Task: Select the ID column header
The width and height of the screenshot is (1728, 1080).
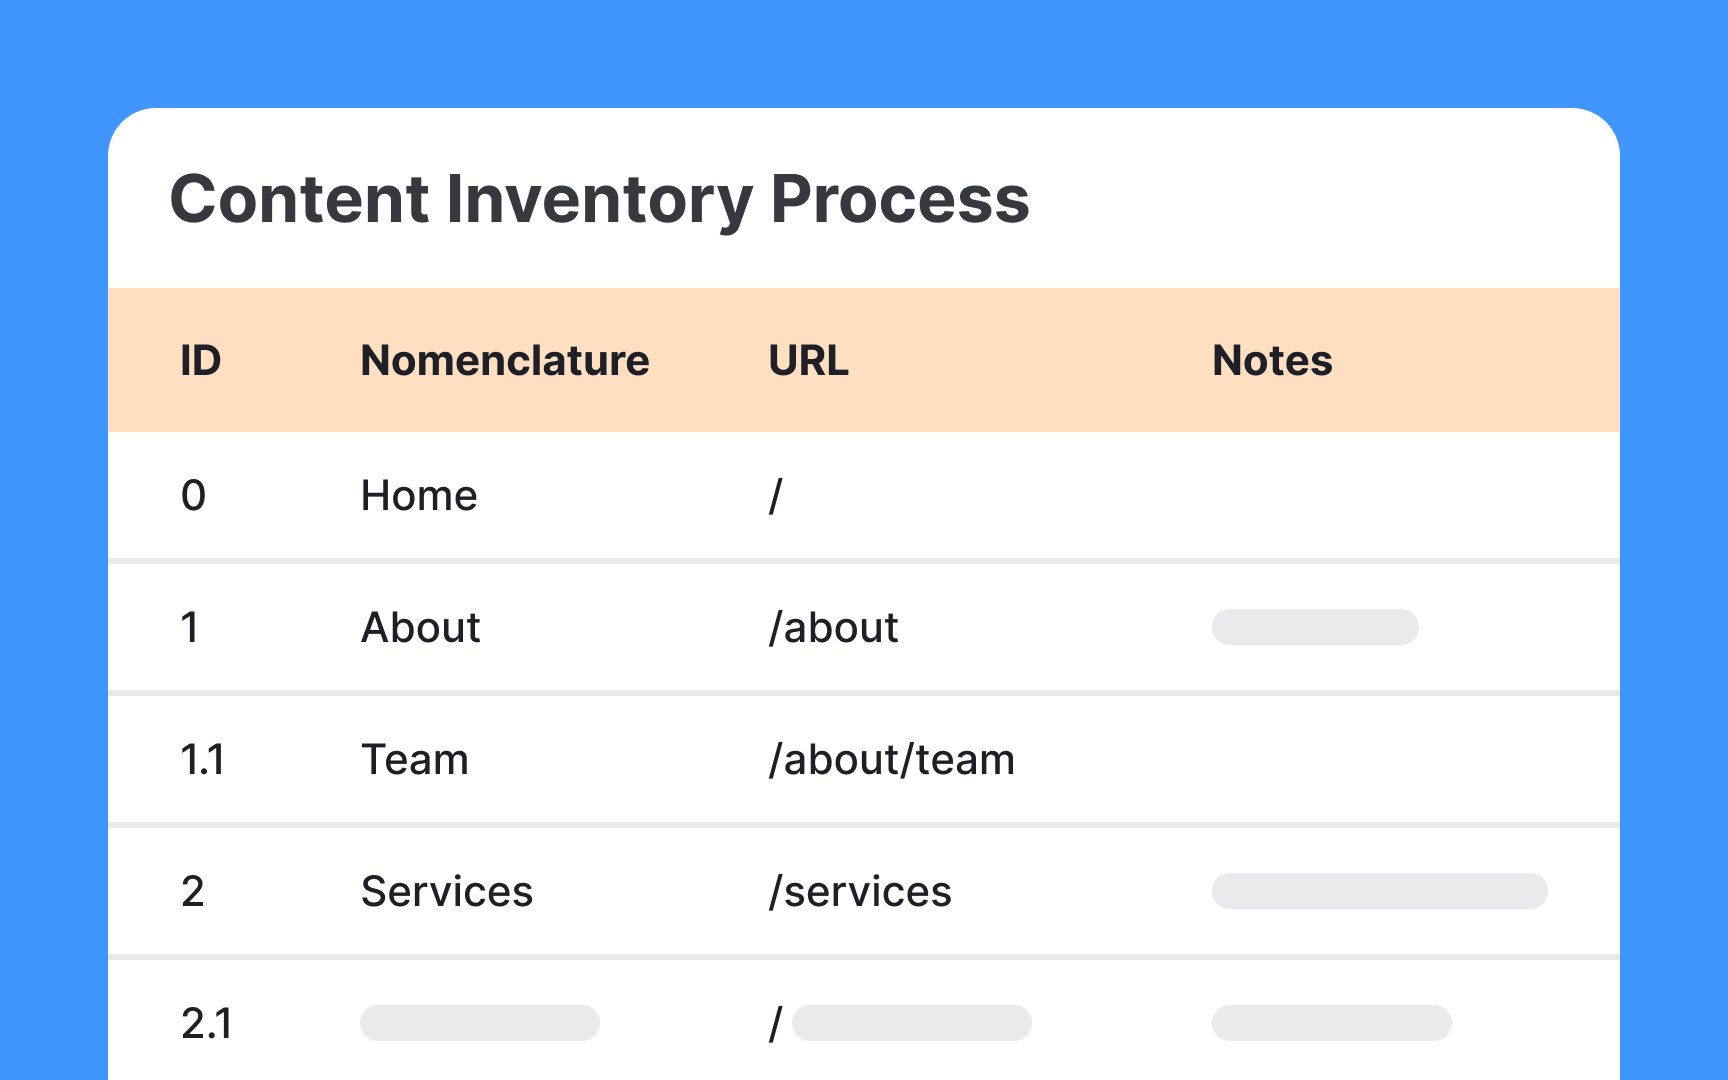Action: 200,361
